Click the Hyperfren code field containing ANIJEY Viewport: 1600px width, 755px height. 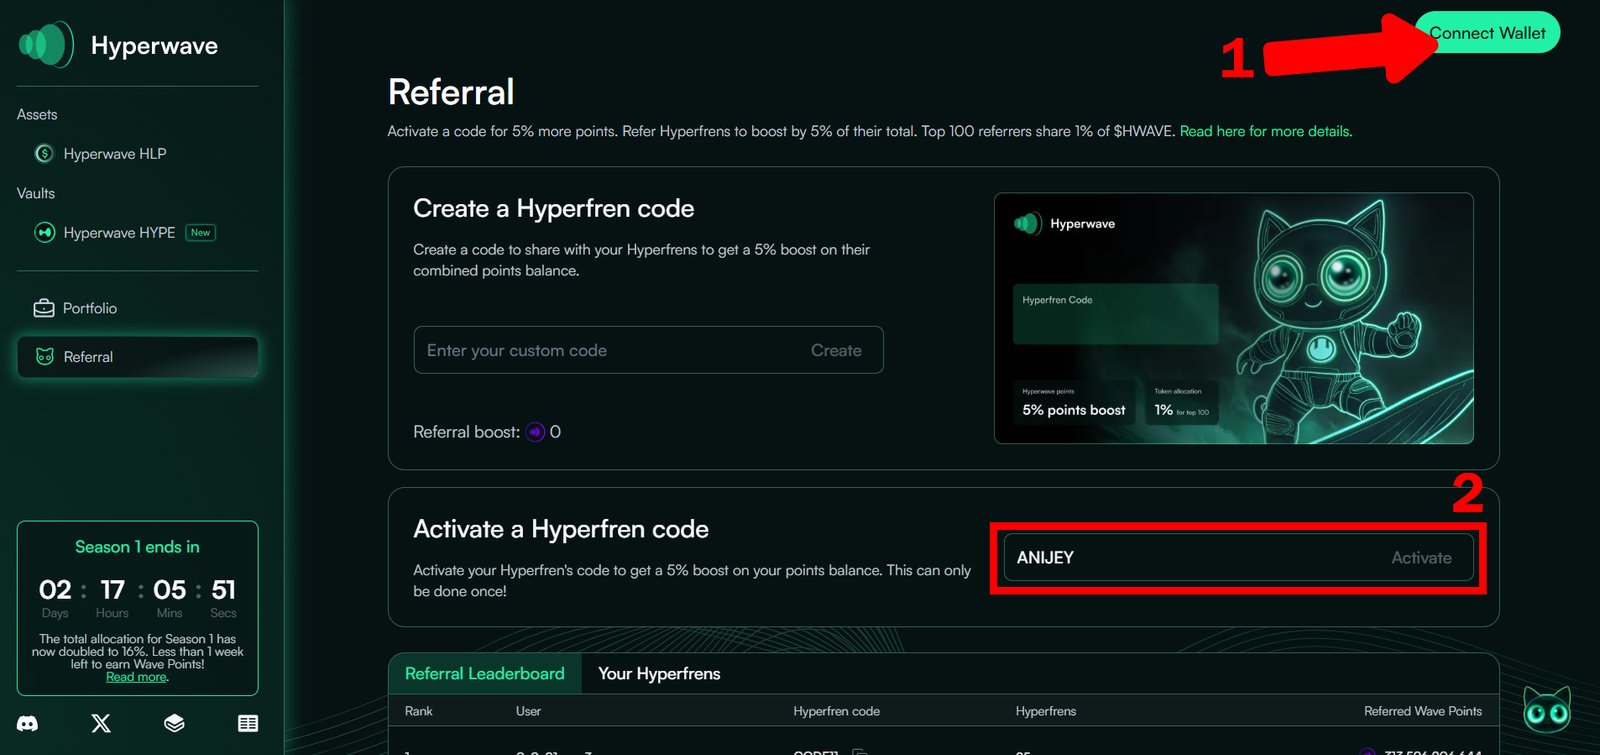click(1190, 558)
